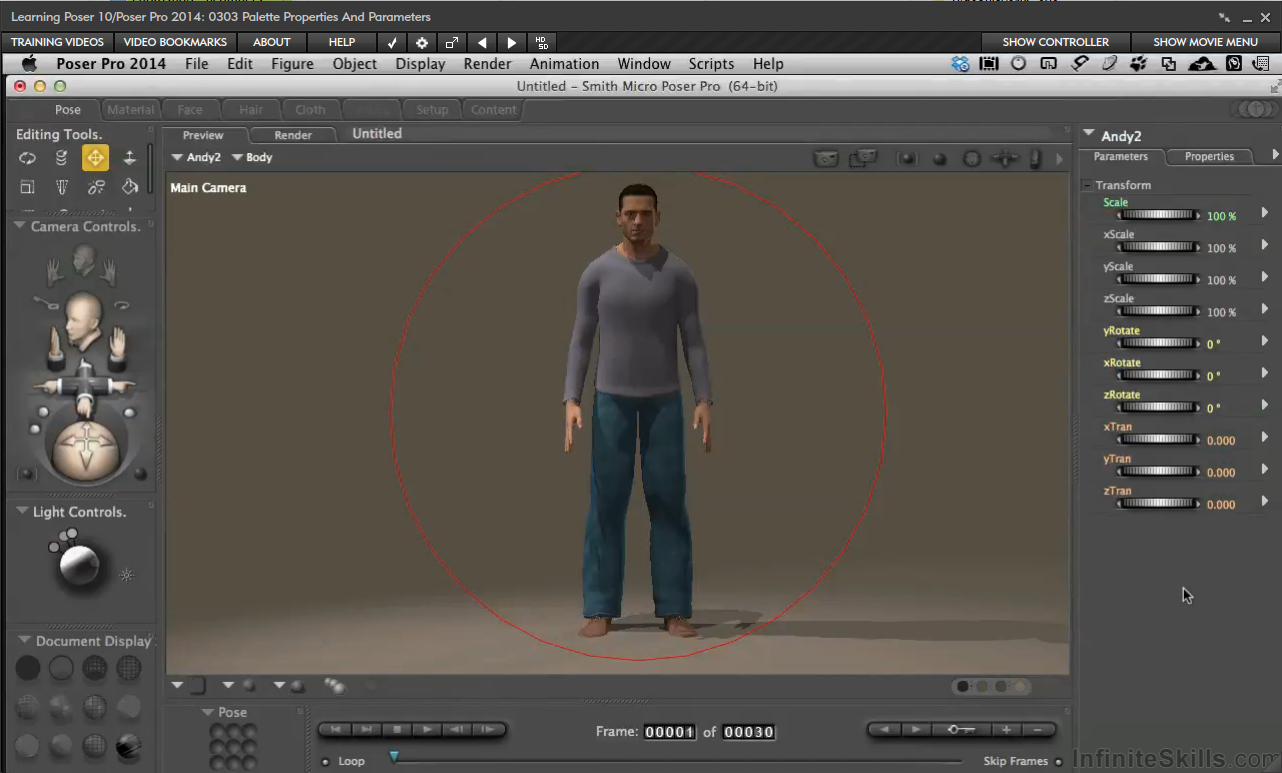Select the Rotate editing tool
1282x773 pixels.
27,158
